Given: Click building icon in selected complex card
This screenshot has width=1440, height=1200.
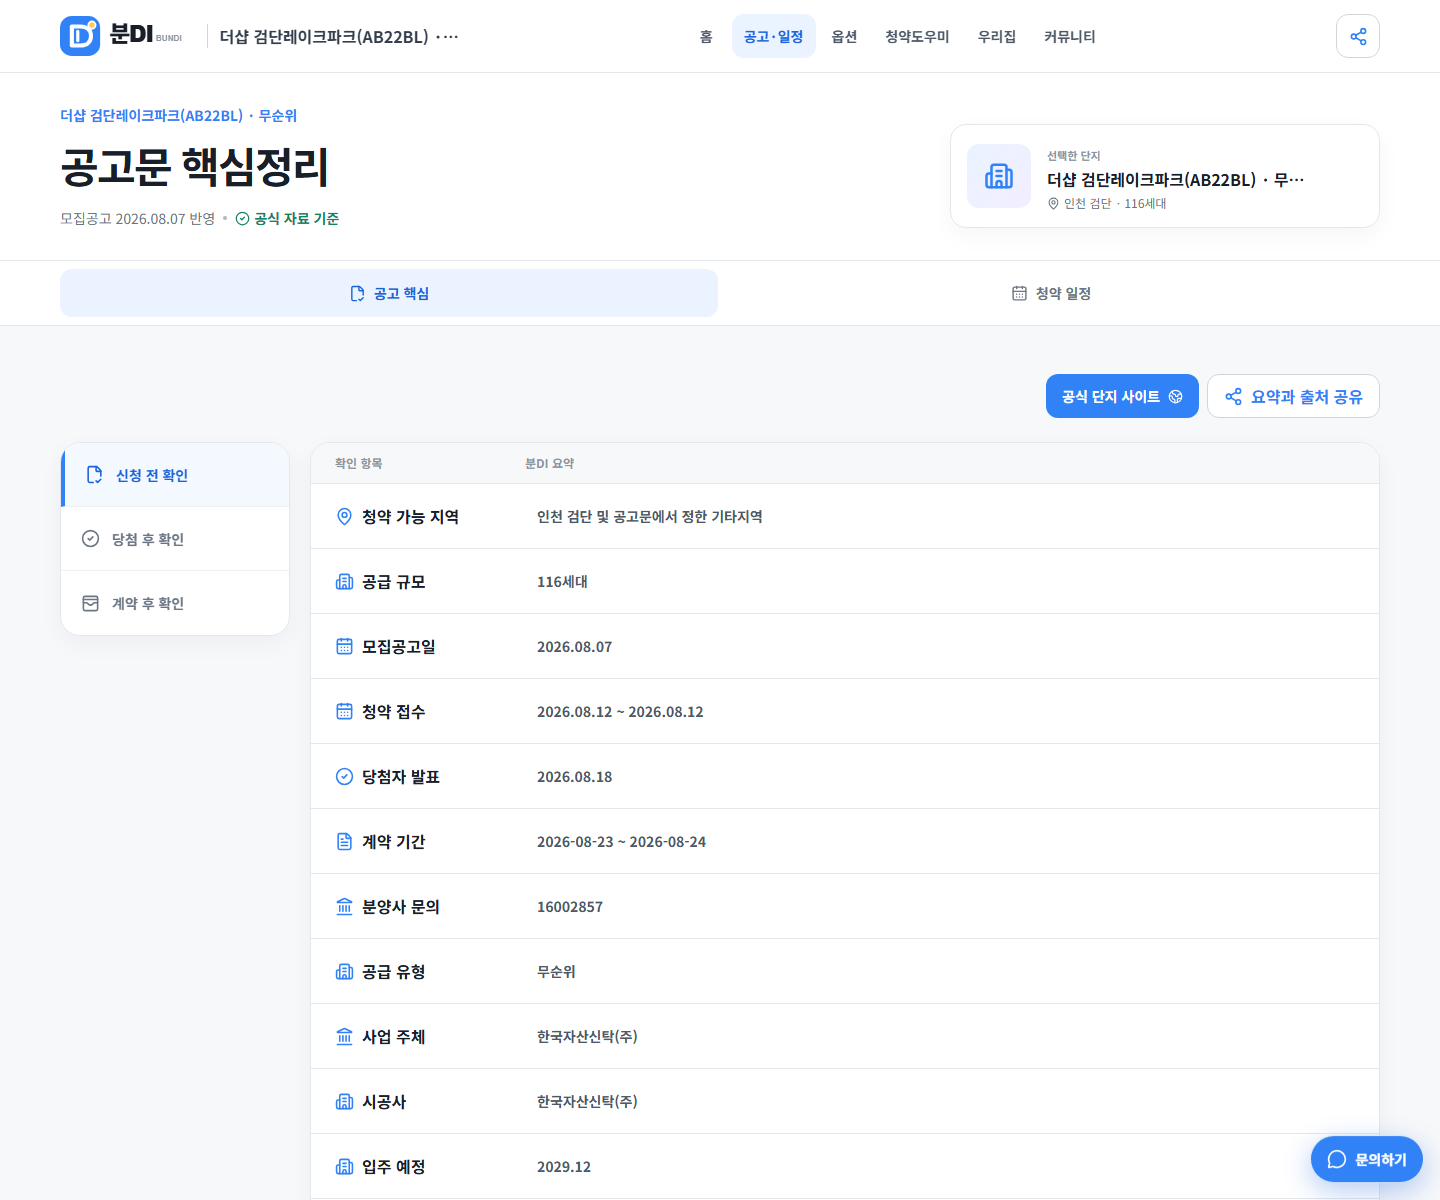Looking at the screenshot, I should click(999, 176).
